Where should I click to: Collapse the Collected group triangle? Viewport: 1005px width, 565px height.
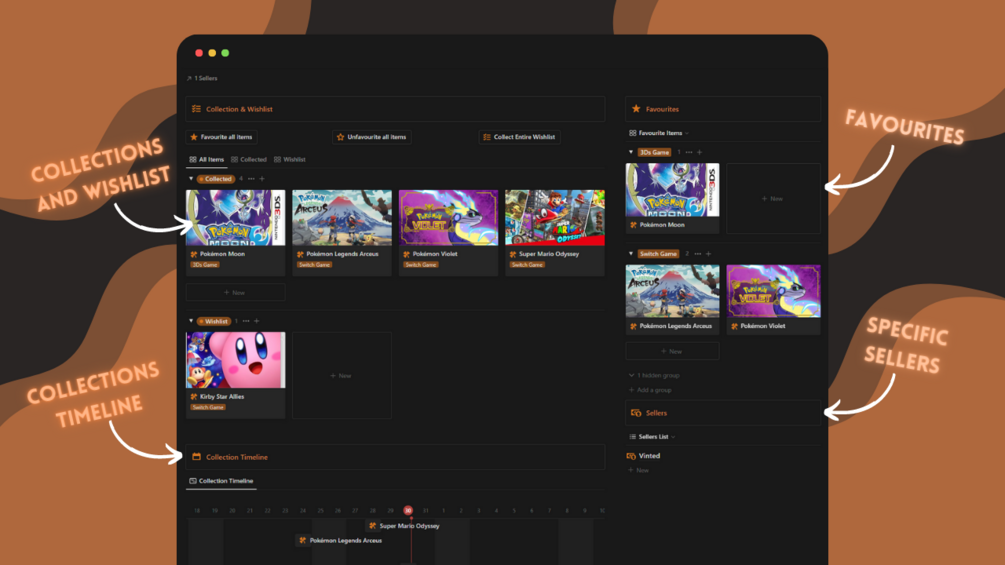191,179
